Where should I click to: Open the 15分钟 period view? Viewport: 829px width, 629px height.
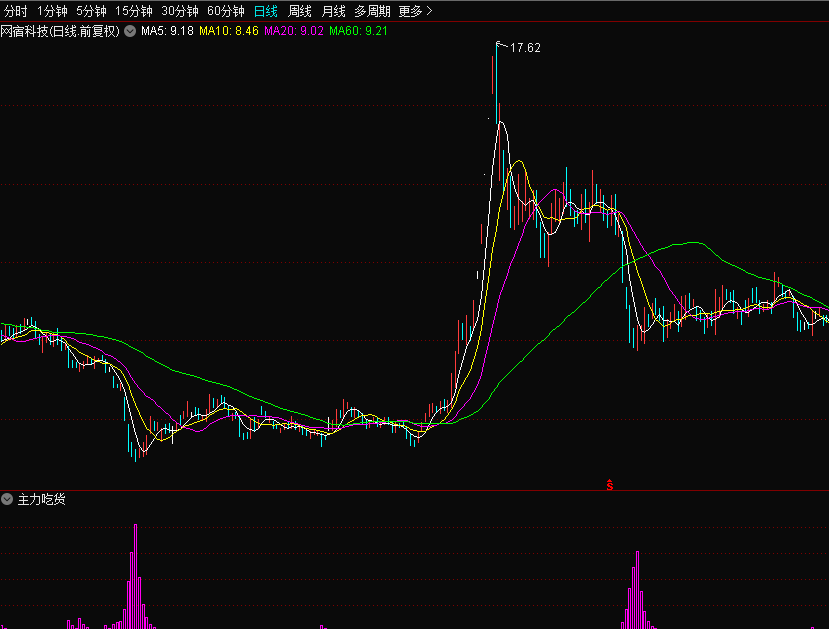point(133,11)
